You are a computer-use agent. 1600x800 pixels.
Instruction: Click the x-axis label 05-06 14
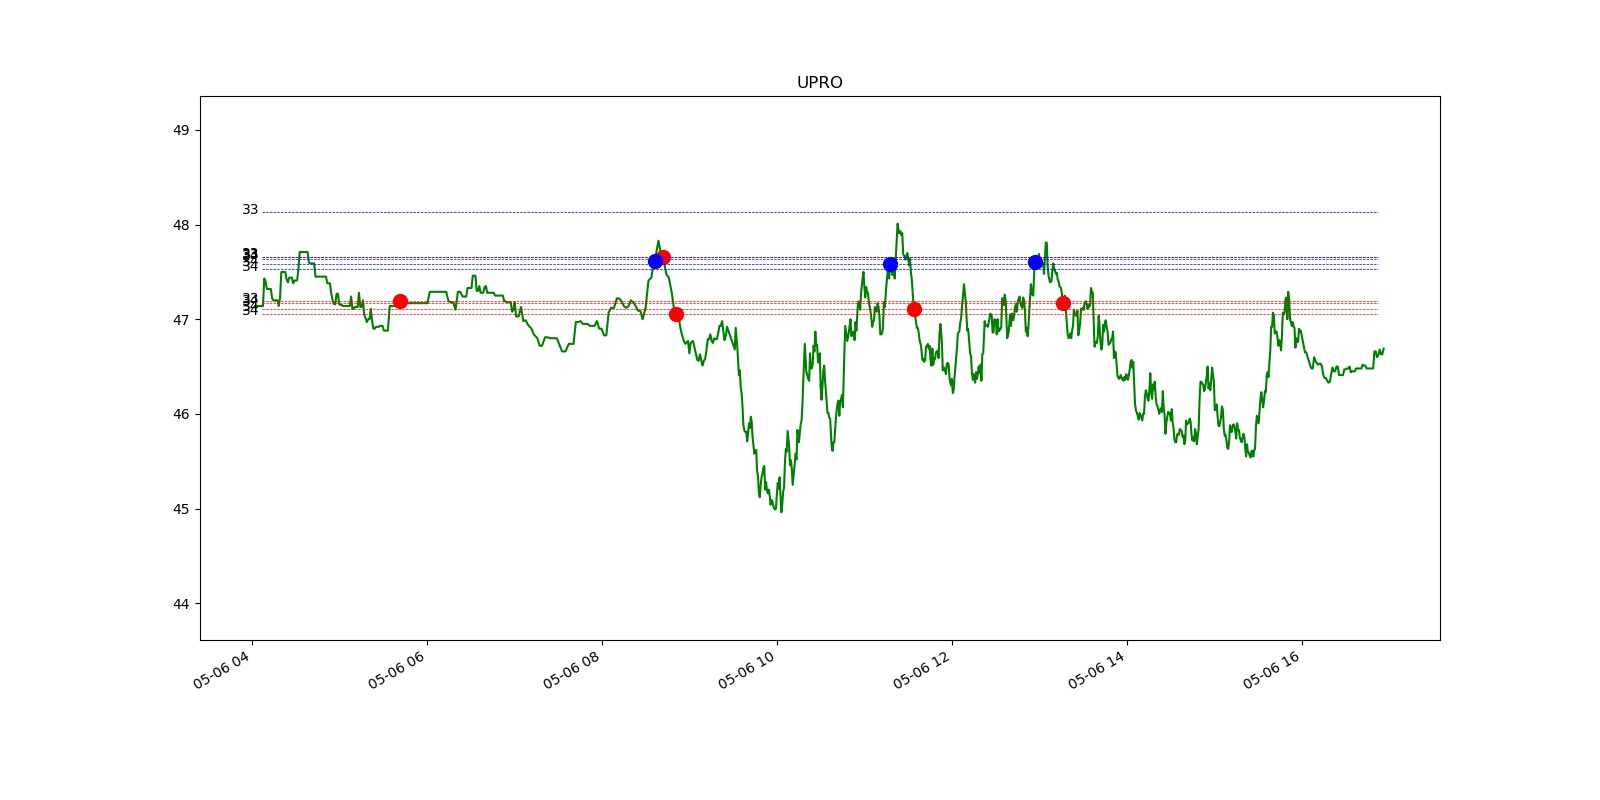pyautogui.click(x=1096, y=669)
